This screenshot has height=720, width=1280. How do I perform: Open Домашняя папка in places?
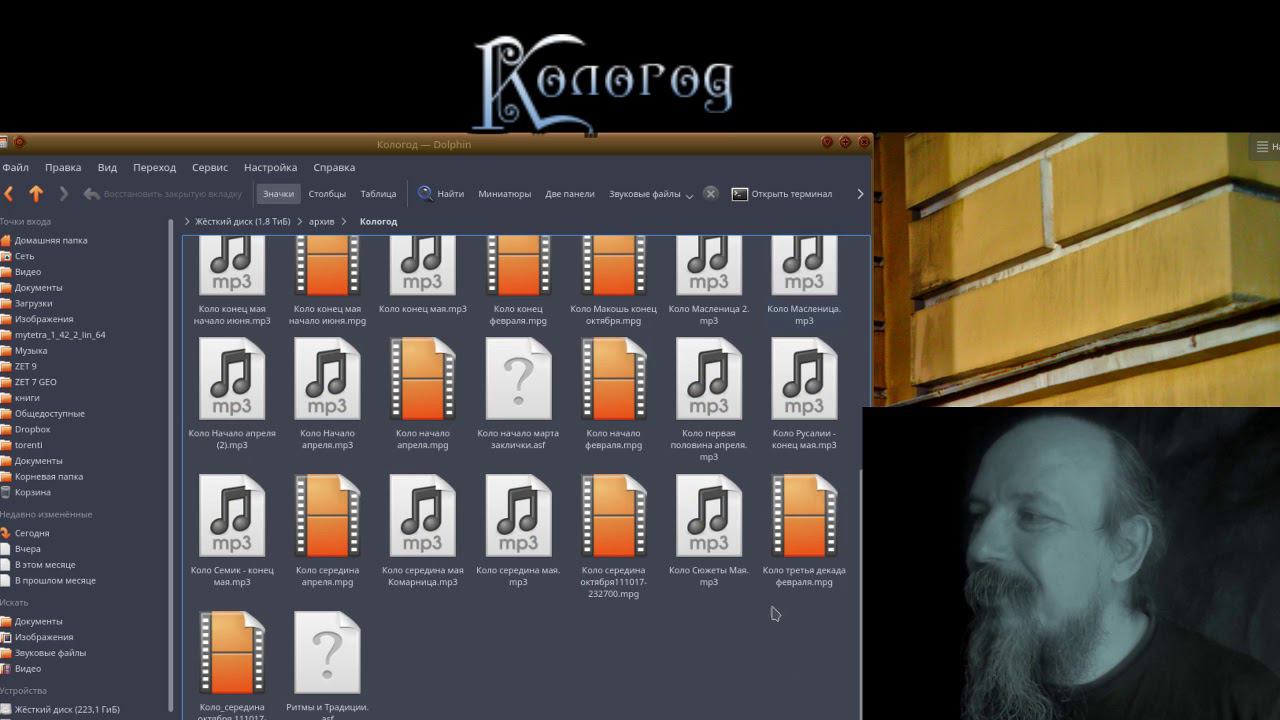point(50,240)
